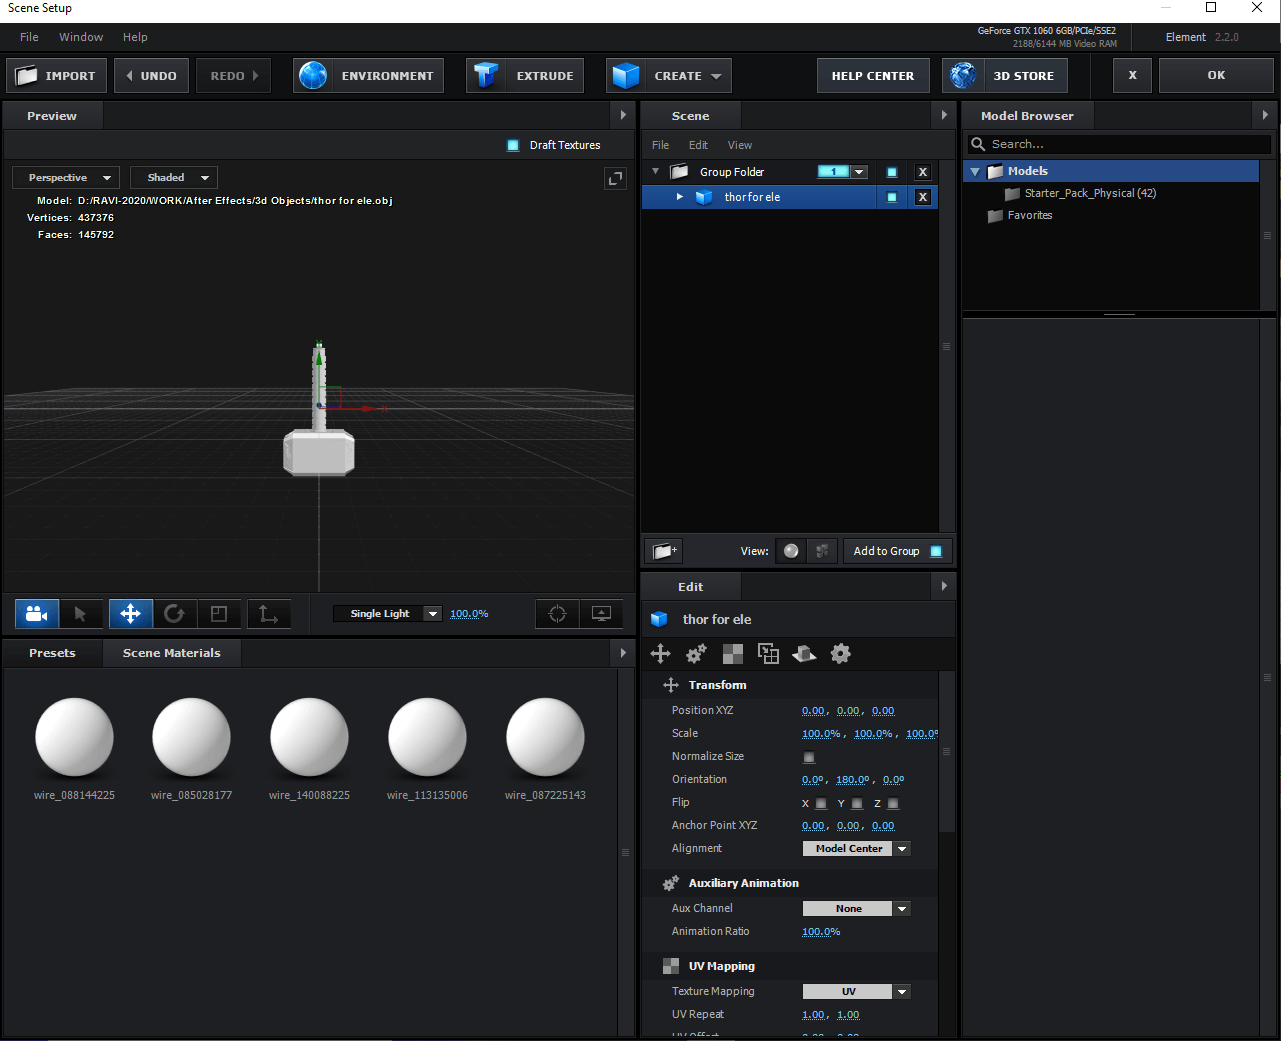Click the Group Folder folder icon
1281x1041 pixels.
click(680, 172)
